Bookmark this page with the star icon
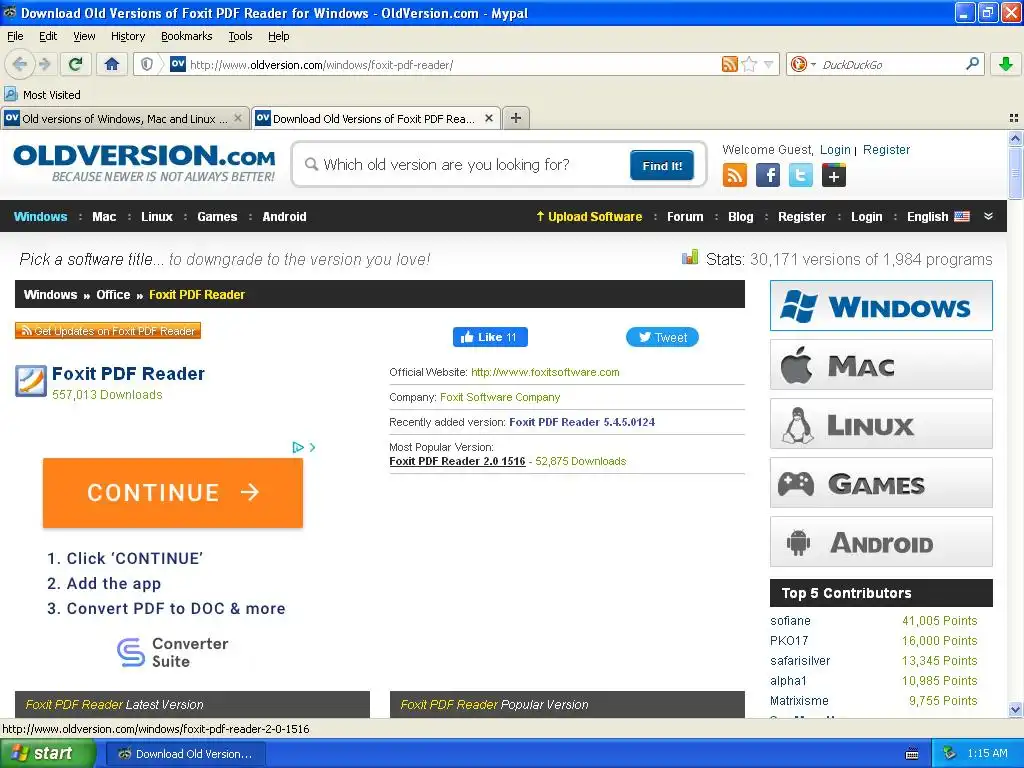The width and height of the screenshot is (1024, 768). coord(749,64)
